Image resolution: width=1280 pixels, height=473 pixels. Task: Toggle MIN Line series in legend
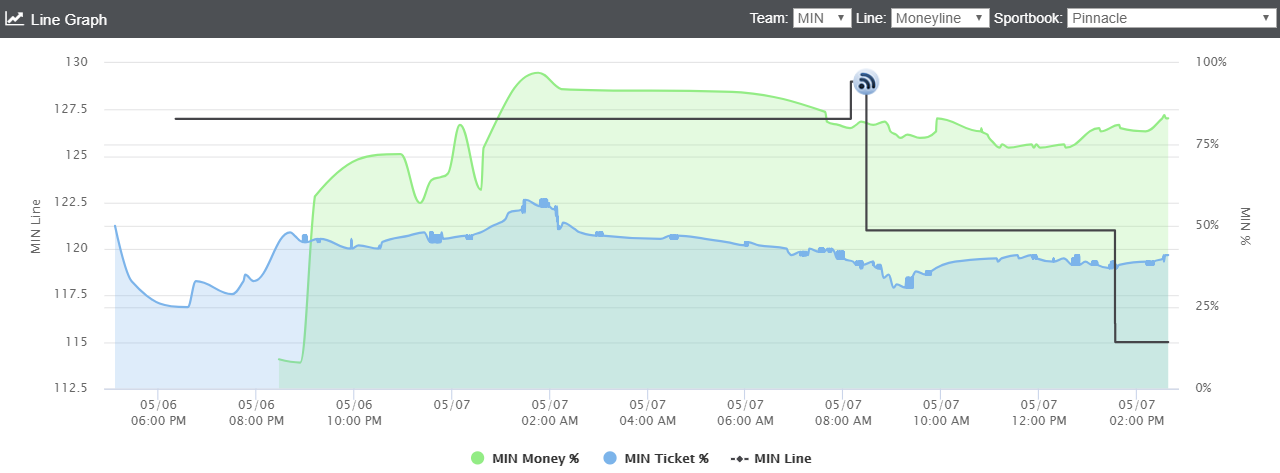pyautogui.click(x=771, y=458)
